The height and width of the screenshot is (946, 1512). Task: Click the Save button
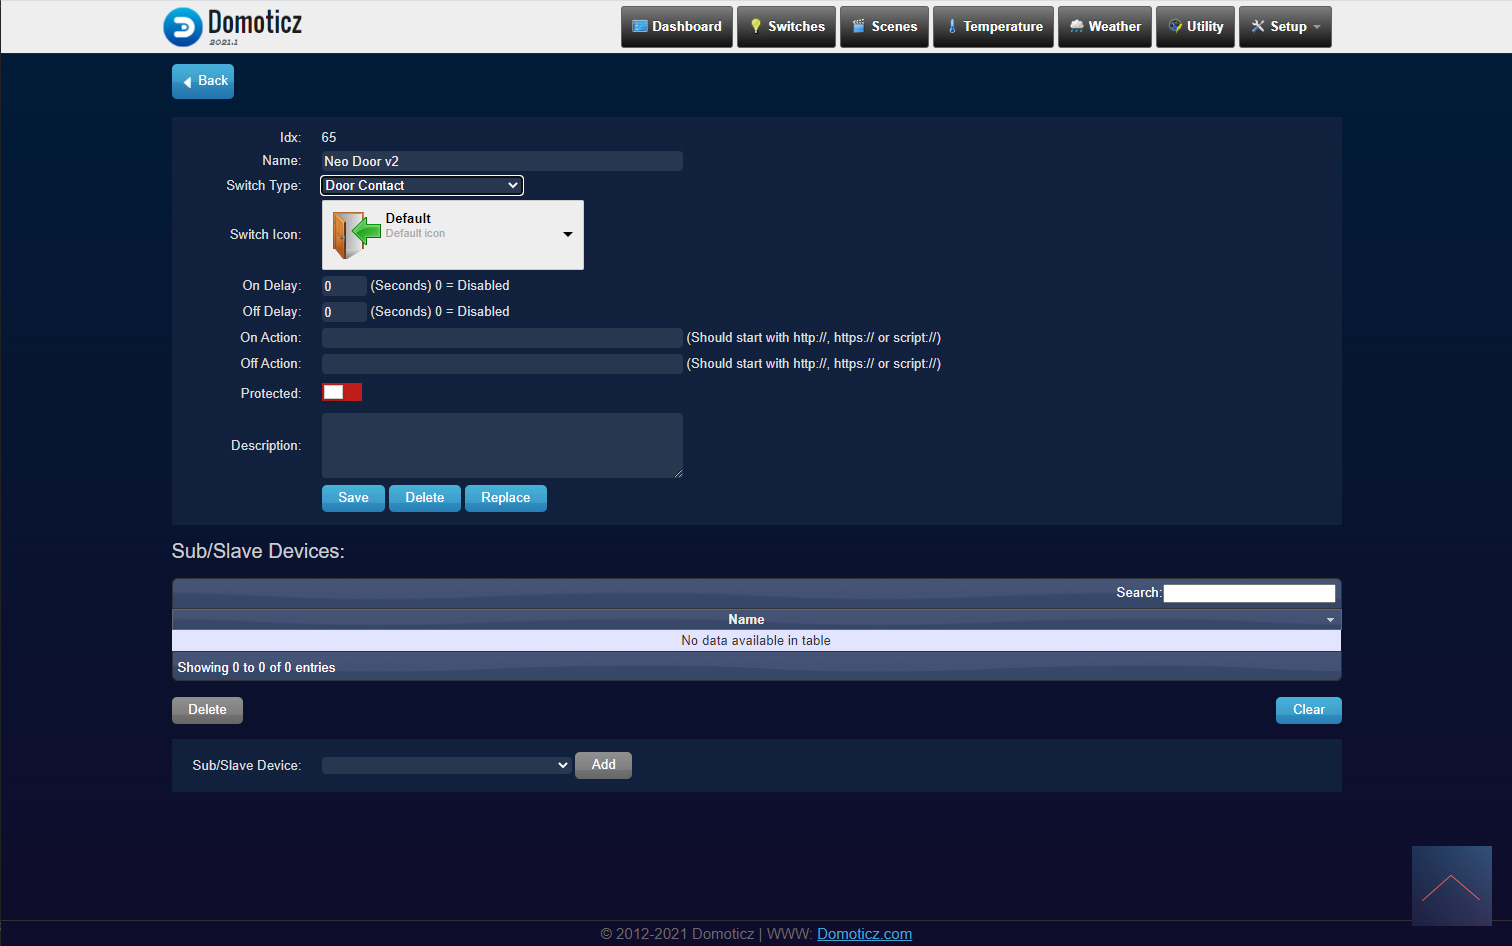[353, 498]
